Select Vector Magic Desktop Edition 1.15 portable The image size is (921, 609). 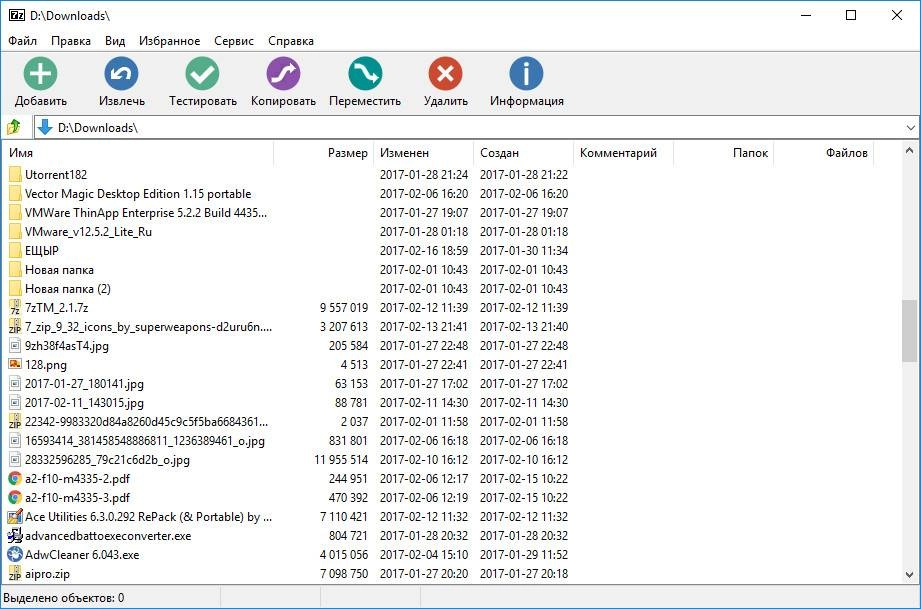[x=138, y=194]
